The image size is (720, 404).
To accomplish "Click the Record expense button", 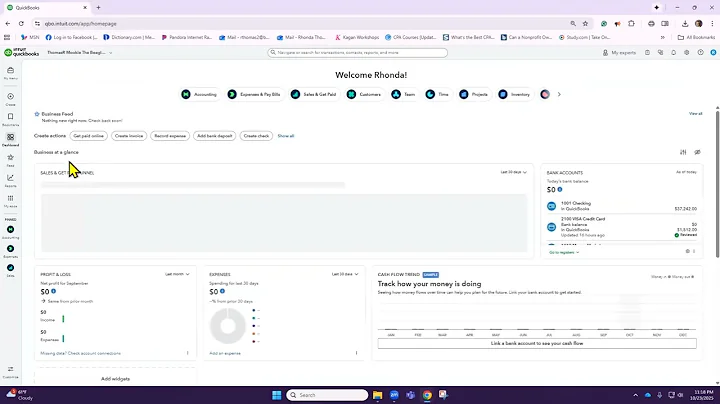I will [x=170, y=136].
